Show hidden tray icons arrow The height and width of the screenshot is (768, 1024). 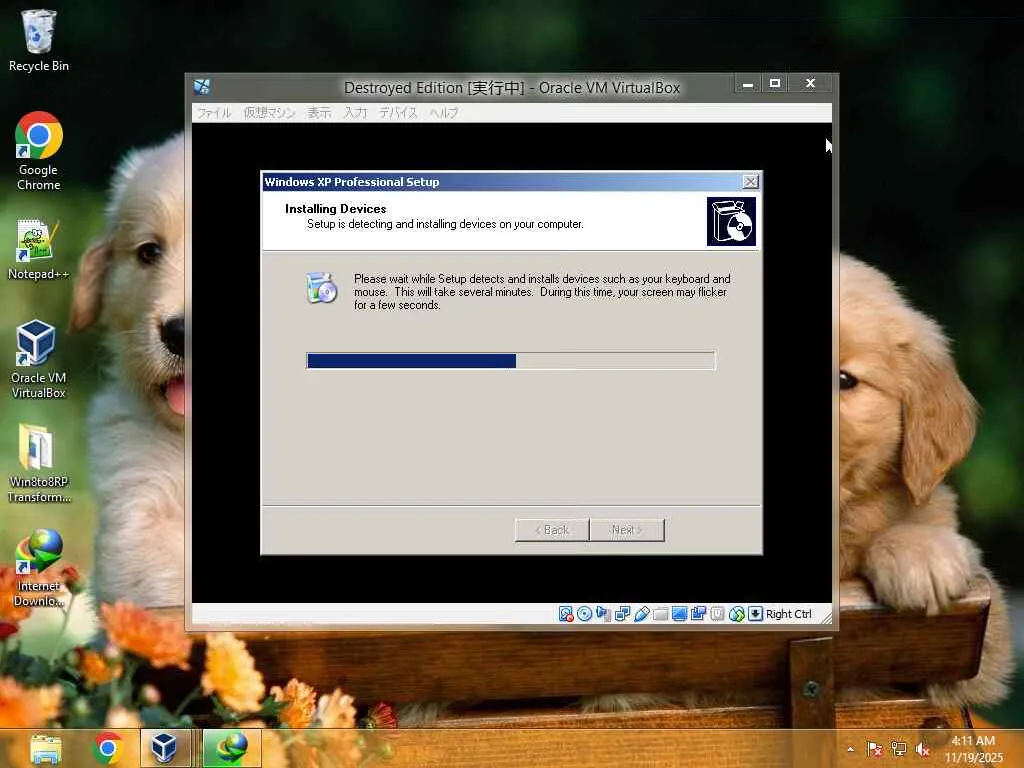pos(850,750)
